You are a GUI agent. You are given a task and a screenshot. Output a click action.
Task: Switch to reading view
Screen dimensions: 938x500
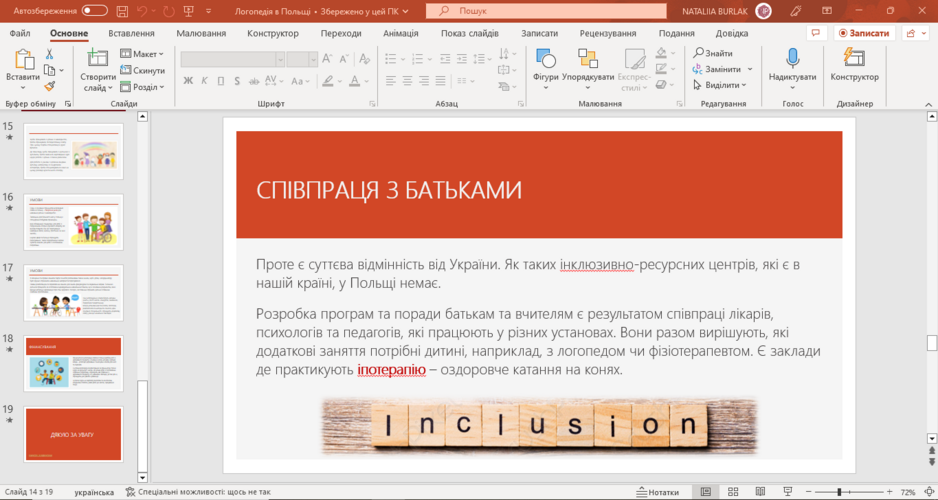pos(760,492)
